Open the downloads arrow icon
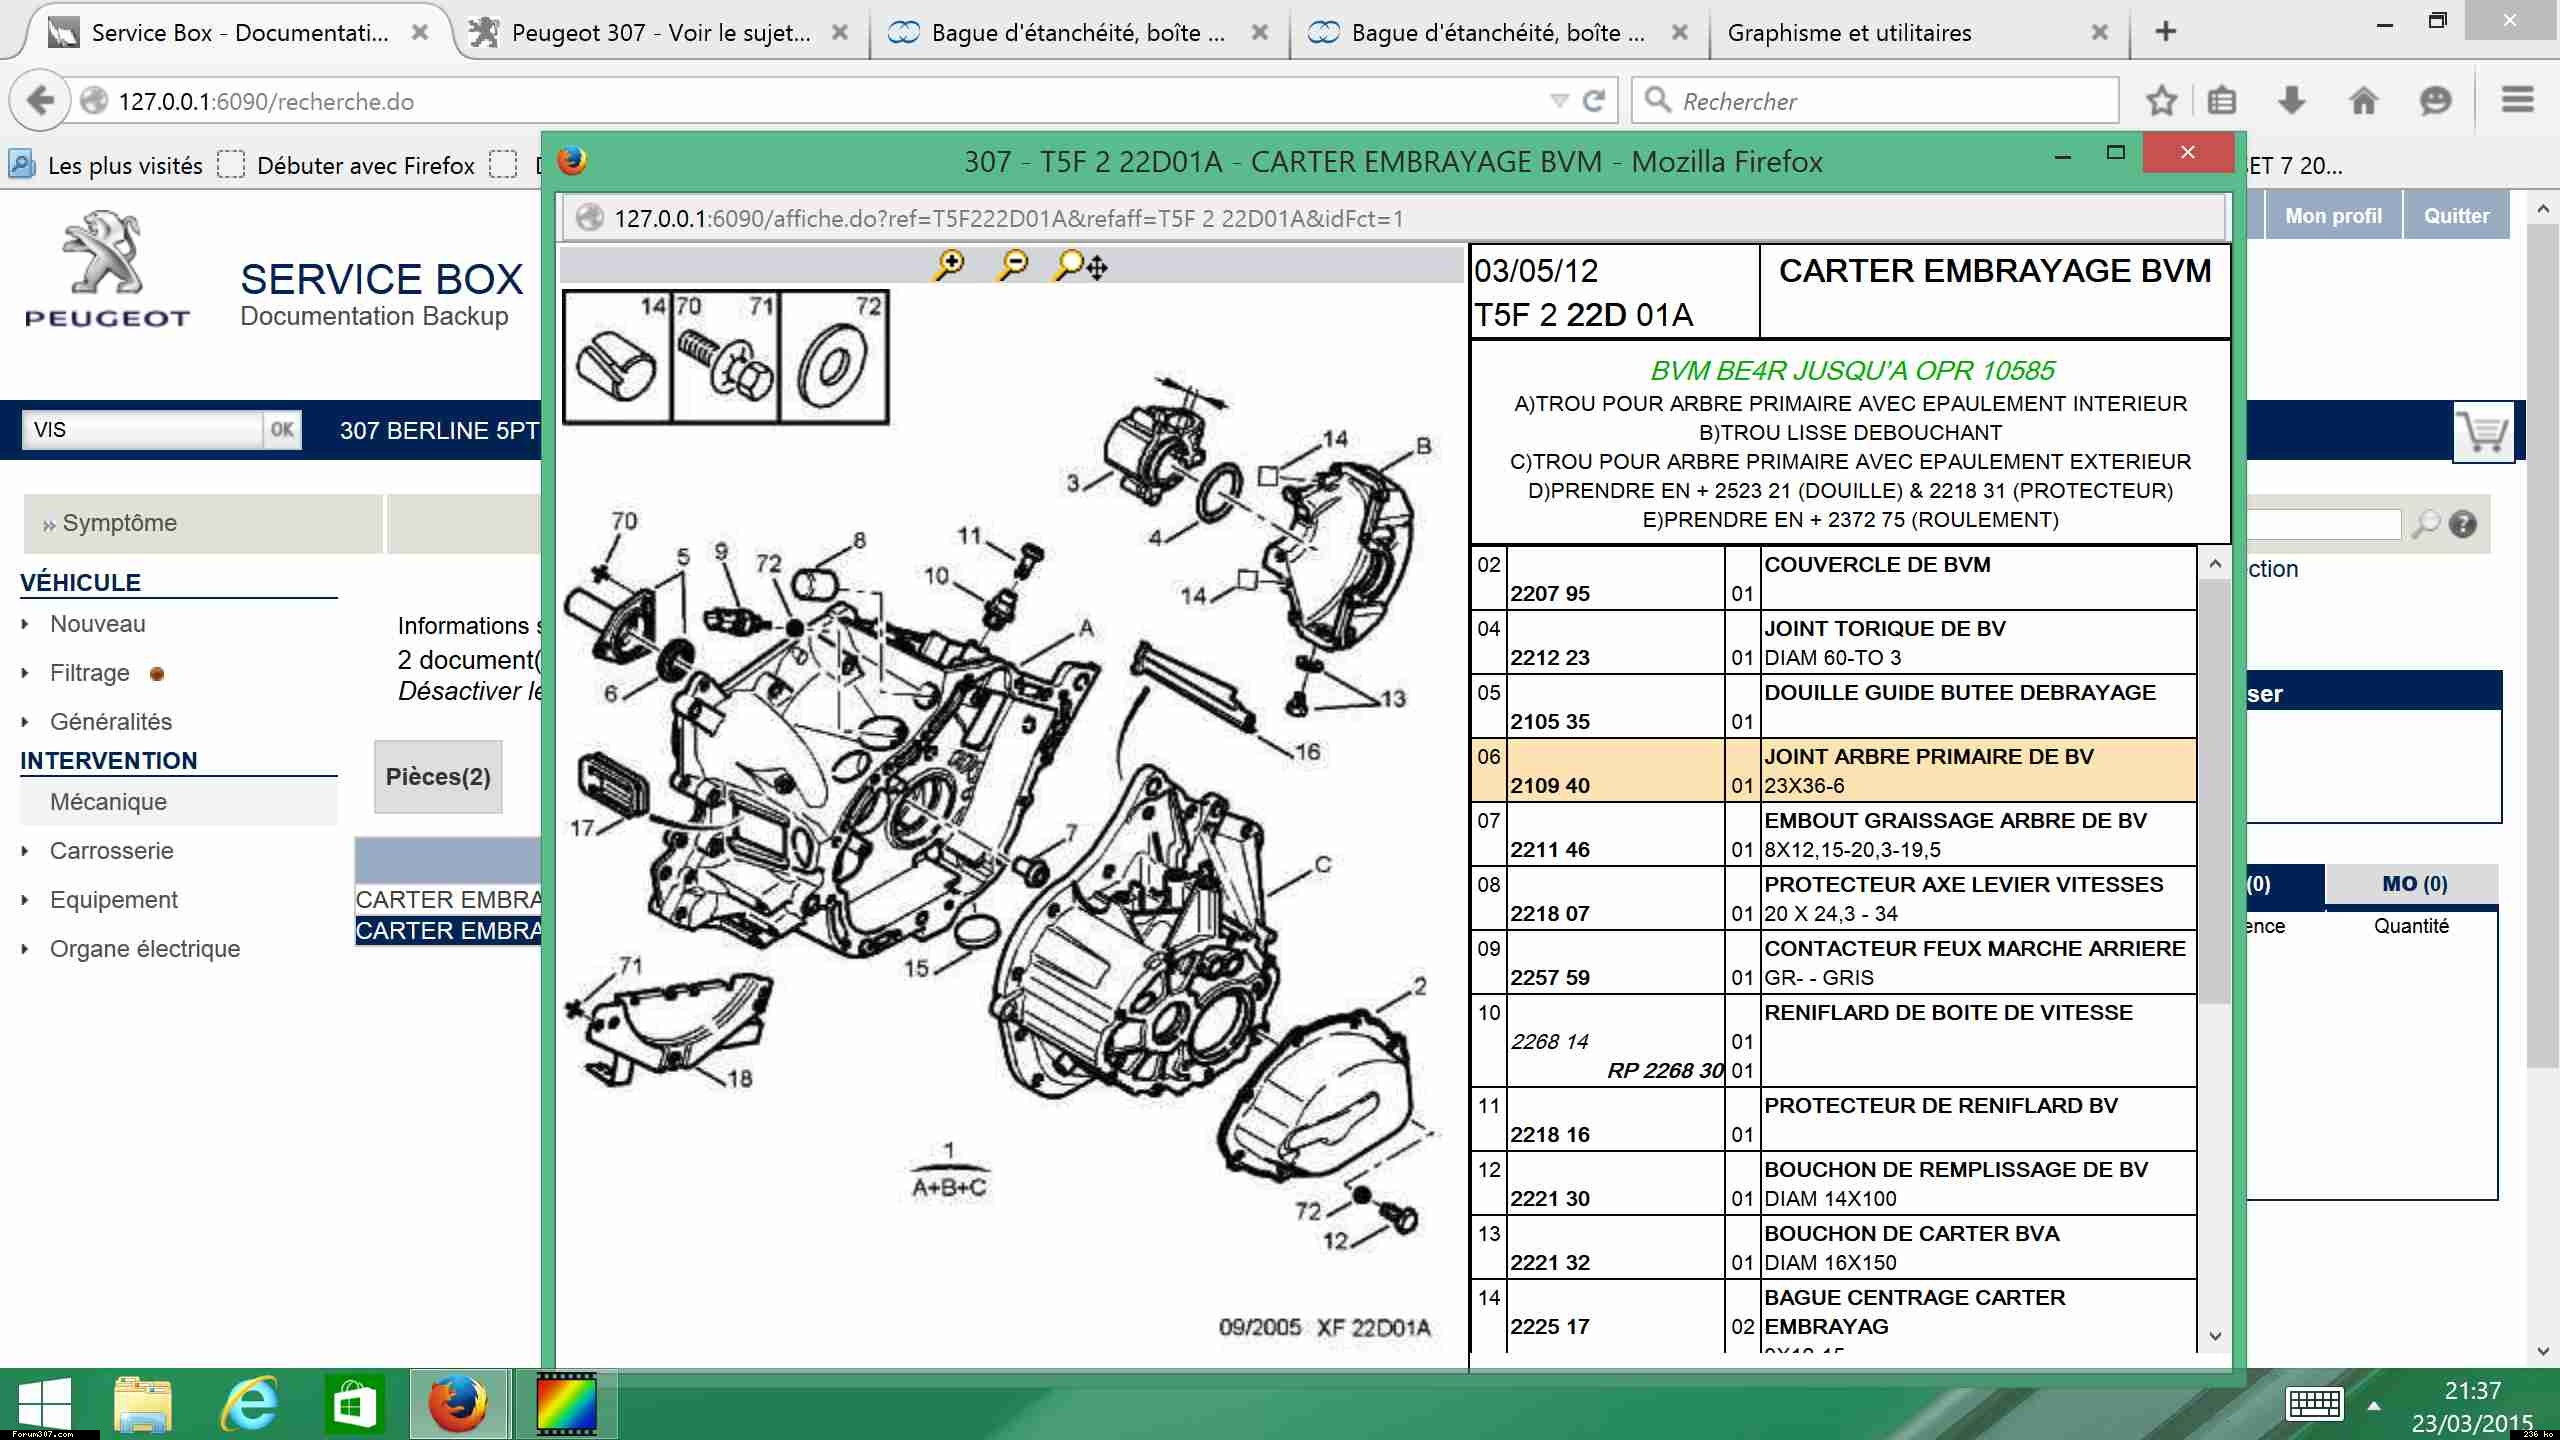This screenshot has height=1440, width=2560. tap(2291, 101)
